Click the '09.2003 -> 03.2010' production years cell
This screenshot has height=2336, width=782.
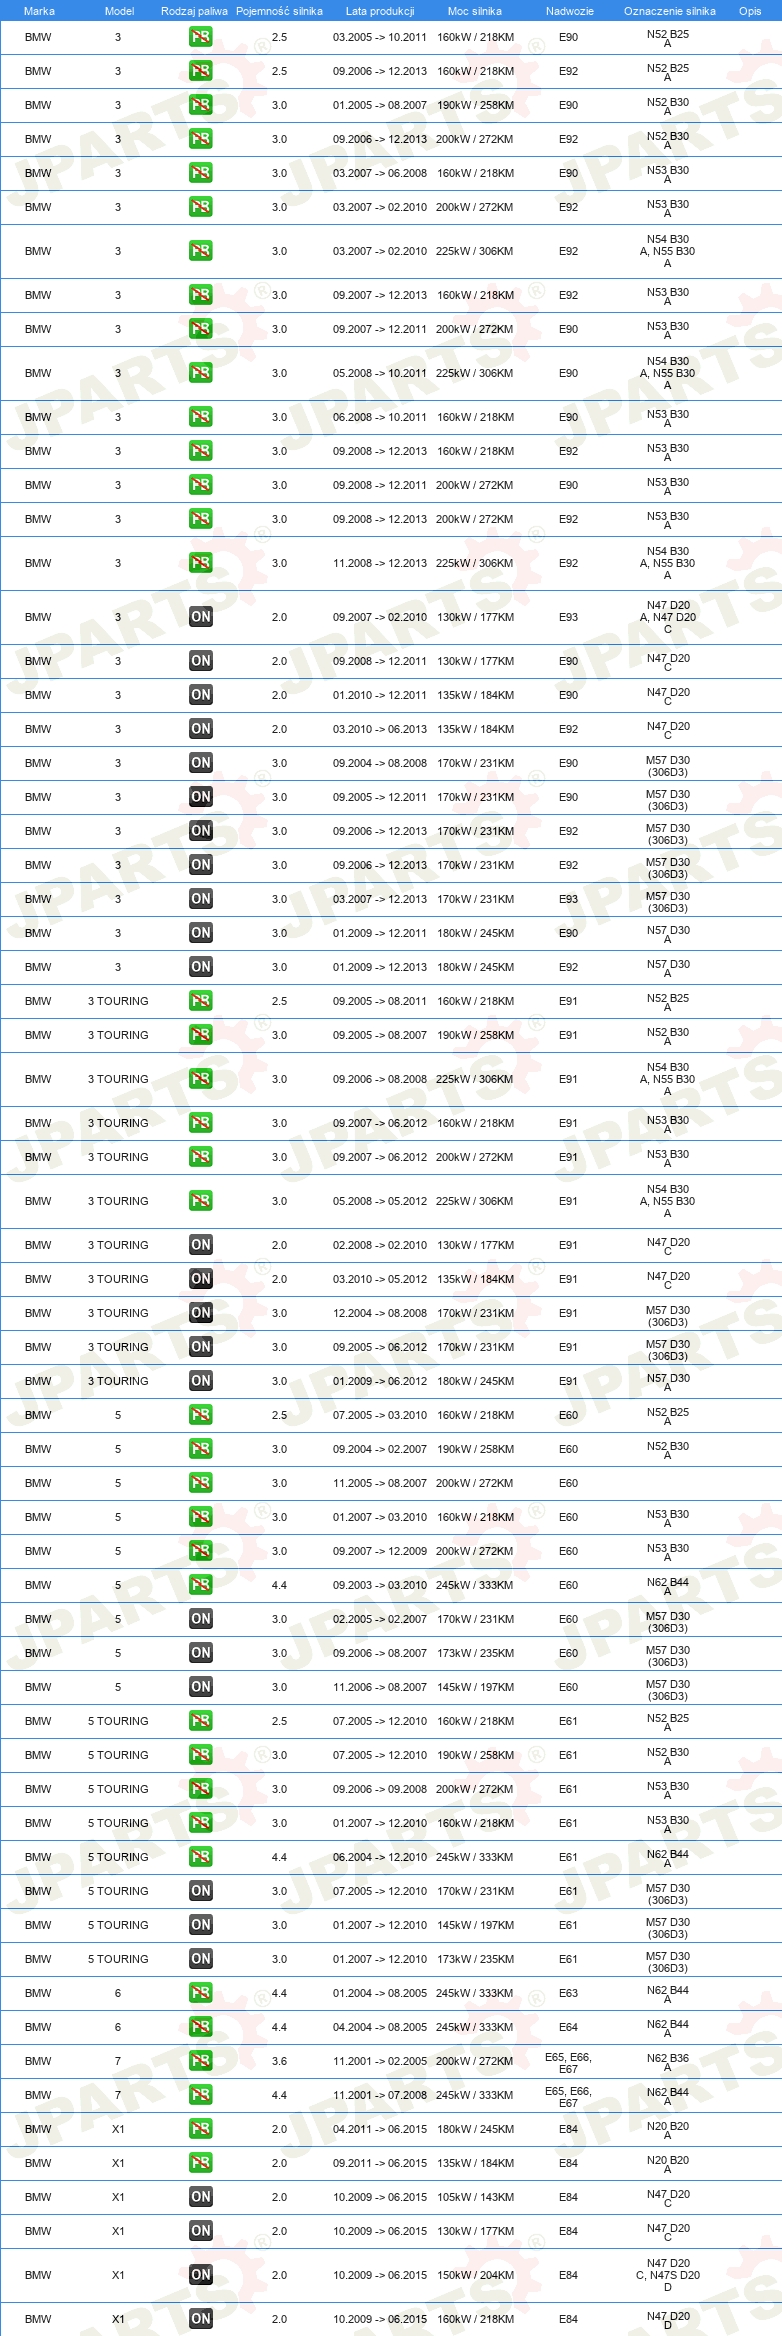(380, 1585)
